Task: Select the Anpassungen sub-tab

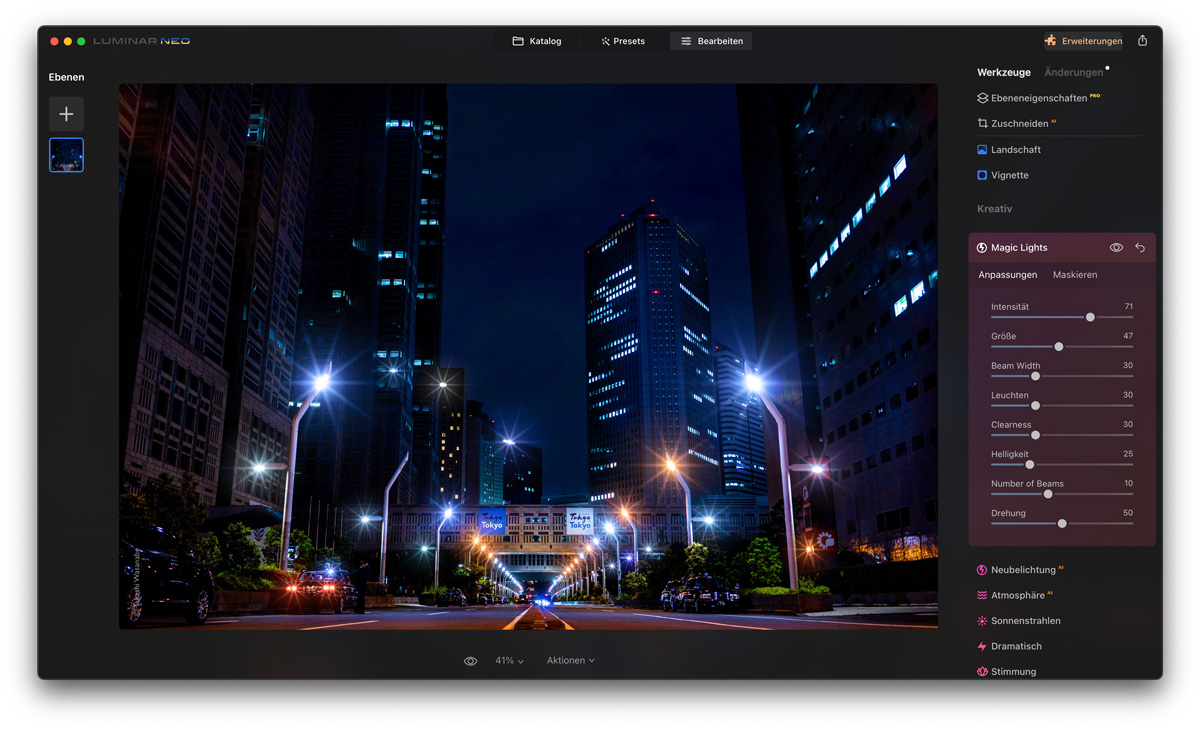Action: (1007, 274)
